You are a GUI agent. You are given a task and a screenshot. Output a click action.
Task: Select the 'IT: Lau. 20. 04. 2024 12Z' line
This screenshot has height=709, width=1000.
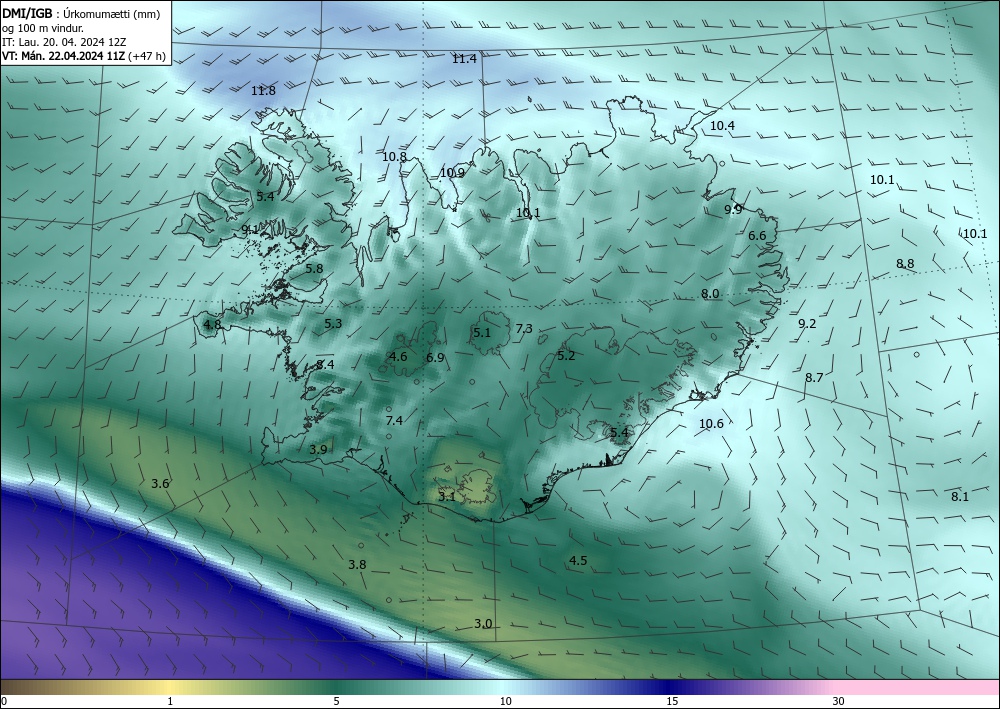[x=64, y=42]
